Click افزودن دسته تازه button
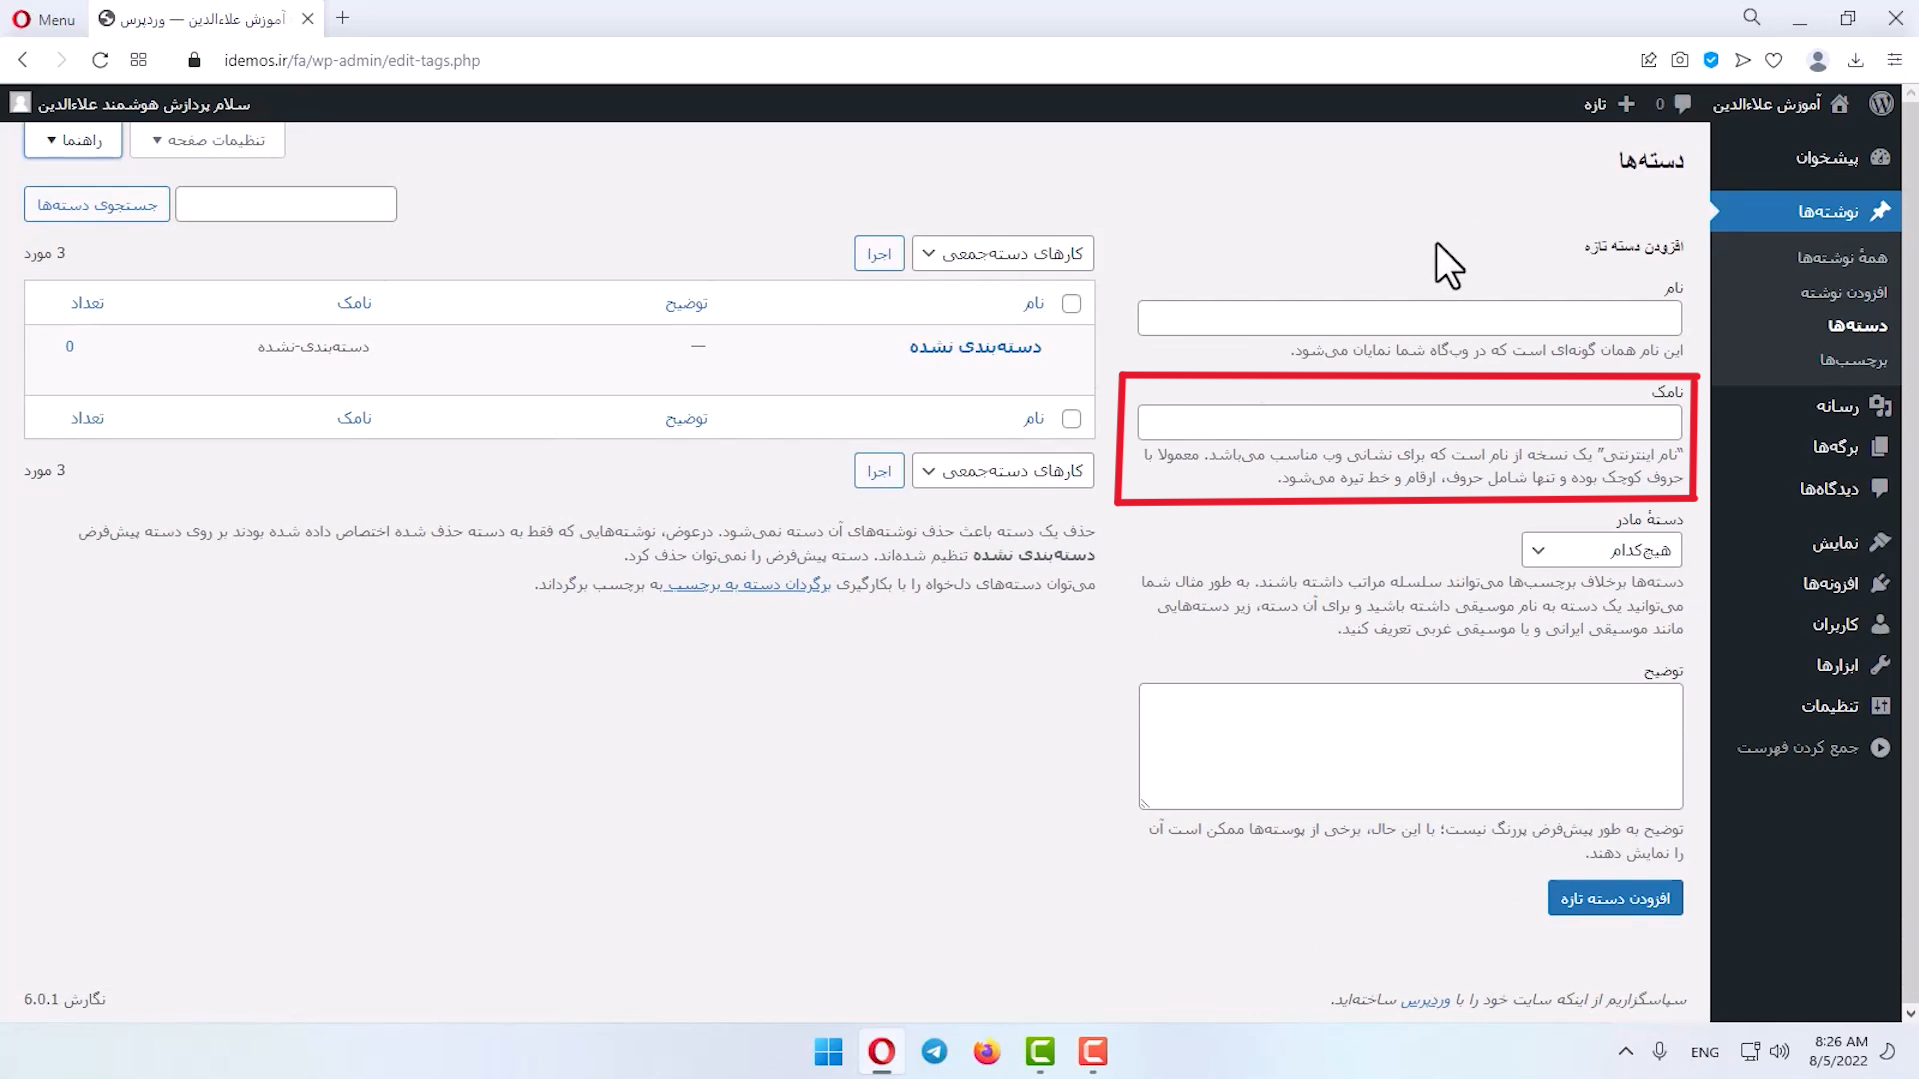The height and width of the screenshot is (1079, 1919). [x=1615, y=898]
